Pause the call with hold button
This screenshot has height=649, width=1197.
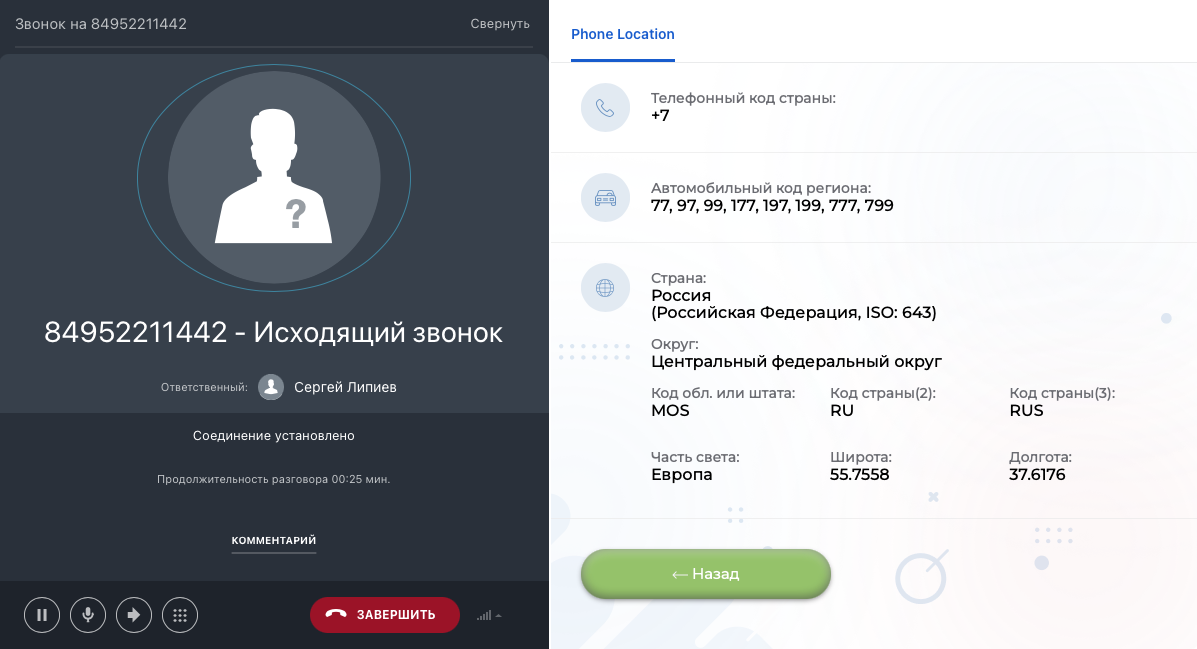[42, 615]
